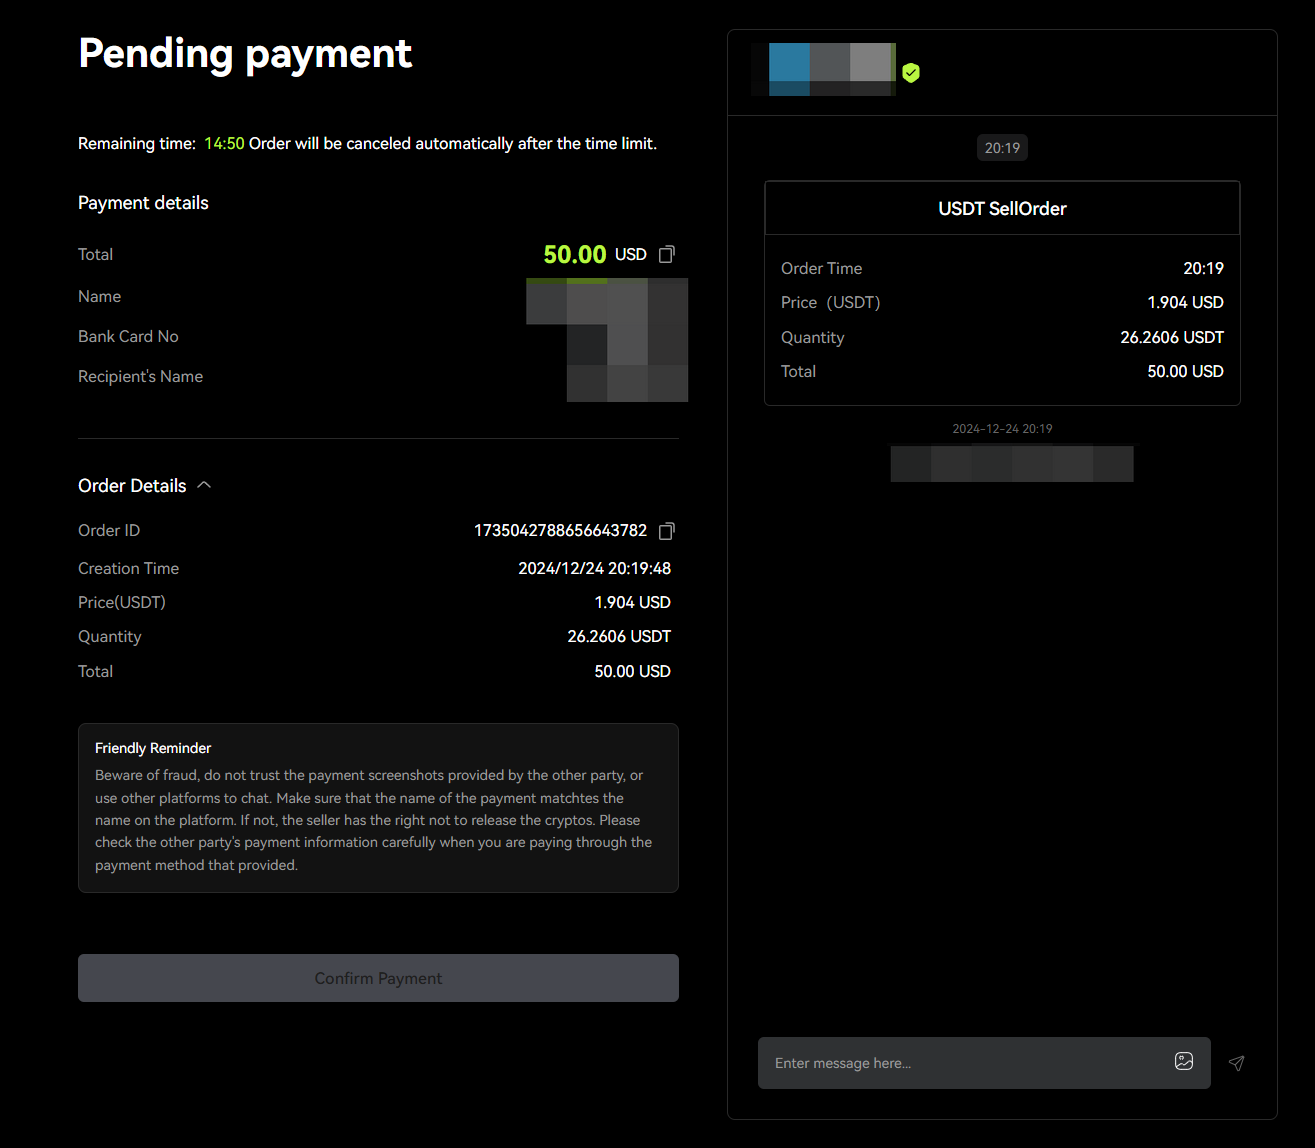This screenshot has height=1148, width=1315.
Task: Click the green verified shield badge
Action: [x=911, y=73]
